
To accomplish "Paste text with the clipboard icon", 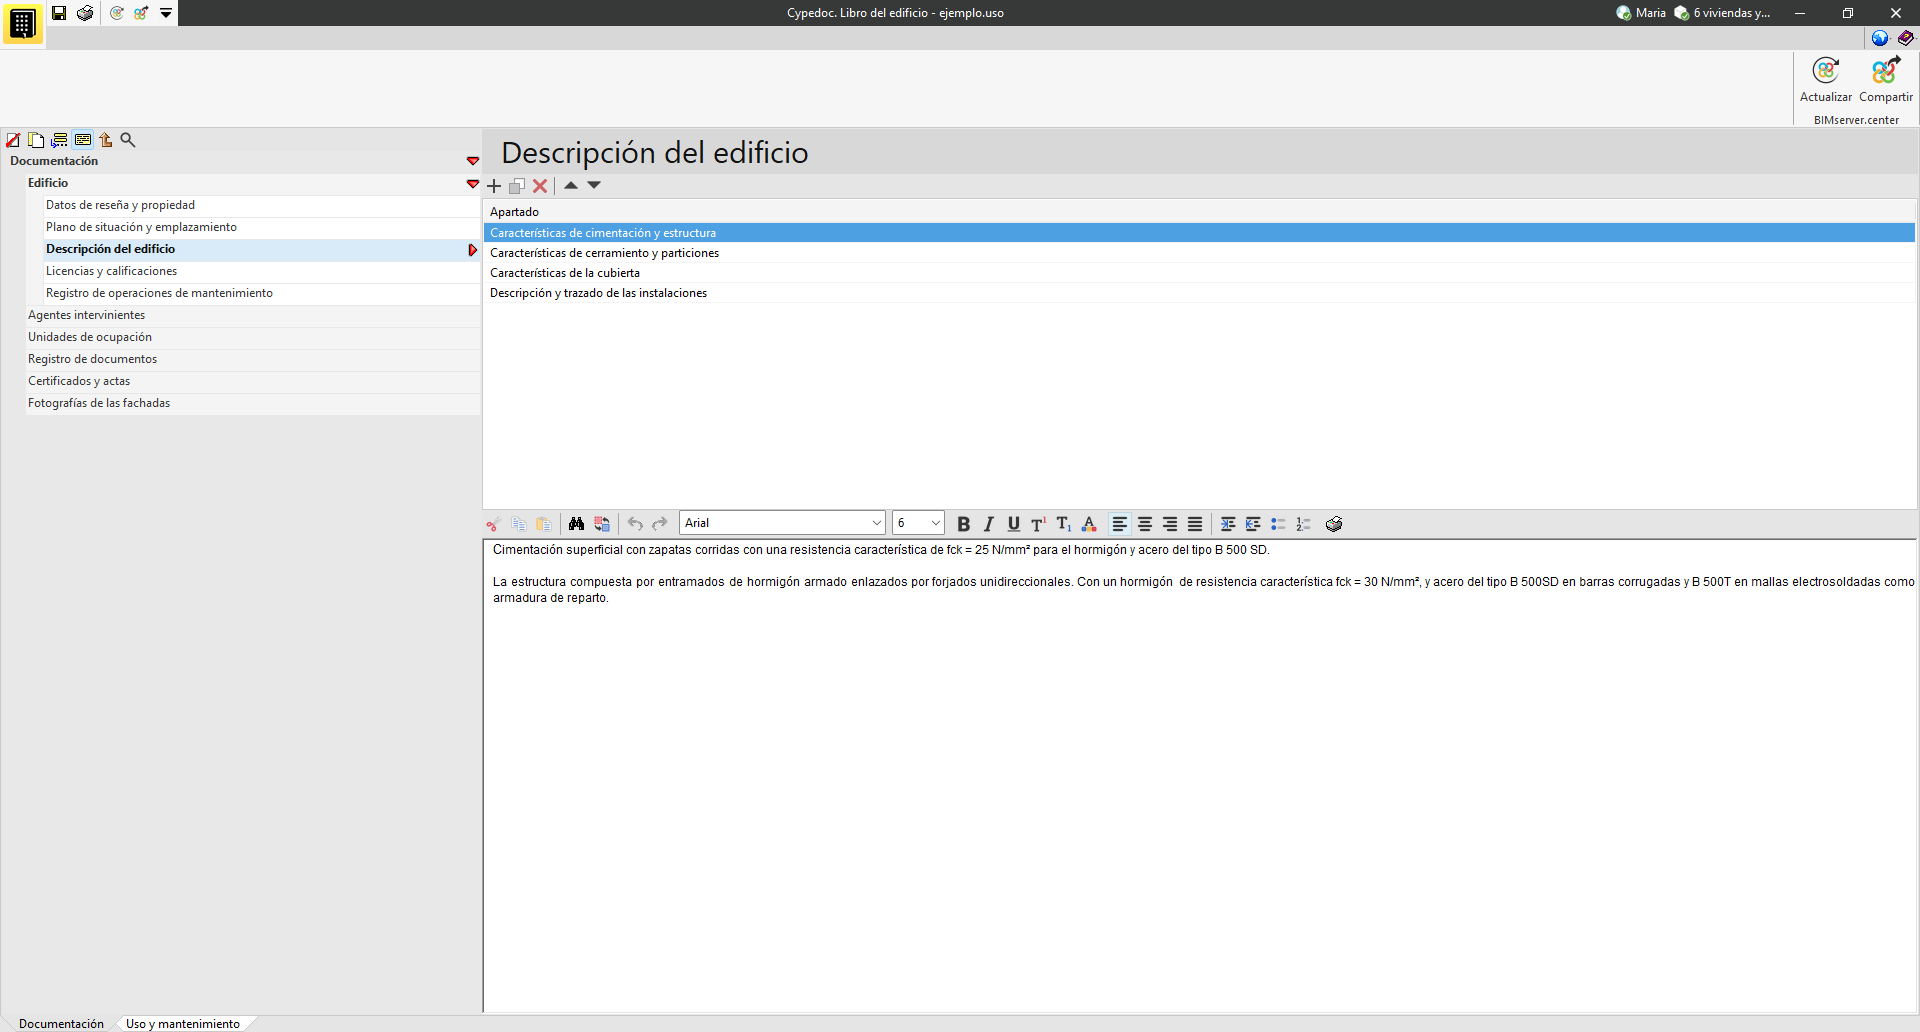I will click(543, 524).
